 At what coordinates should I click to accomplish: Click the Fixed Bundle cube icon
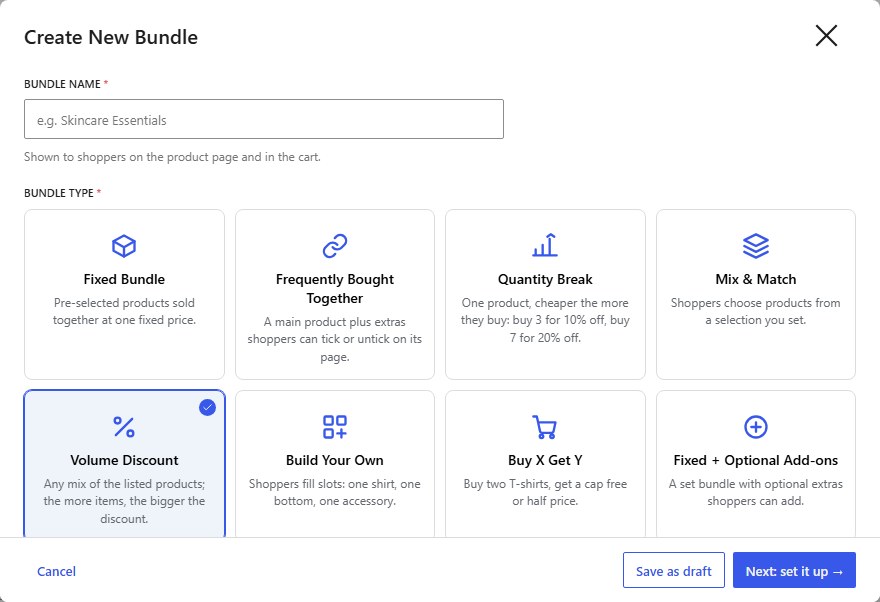tap(124, 246)
